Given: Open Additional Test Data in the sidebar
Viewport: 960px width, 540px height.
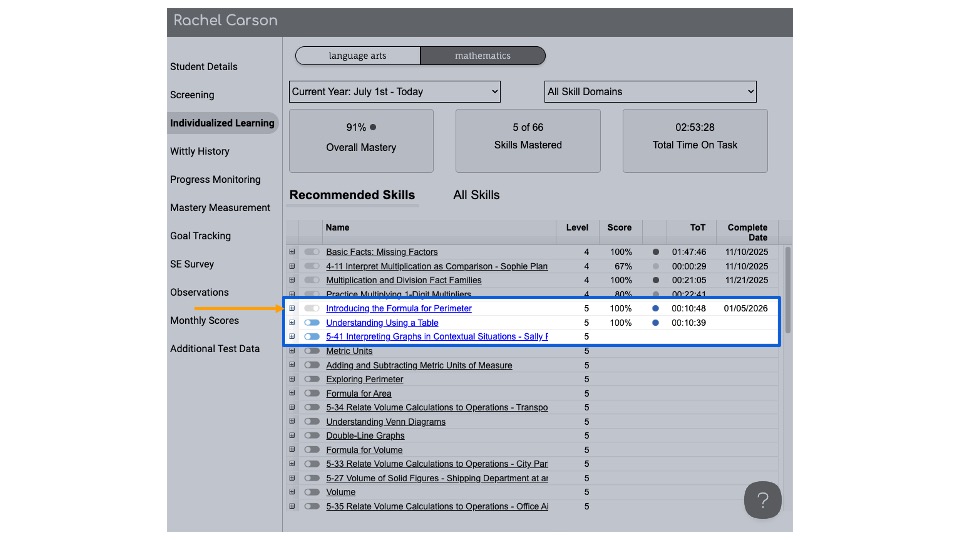Looking at the screenshot, I should [x=215, y=348].
